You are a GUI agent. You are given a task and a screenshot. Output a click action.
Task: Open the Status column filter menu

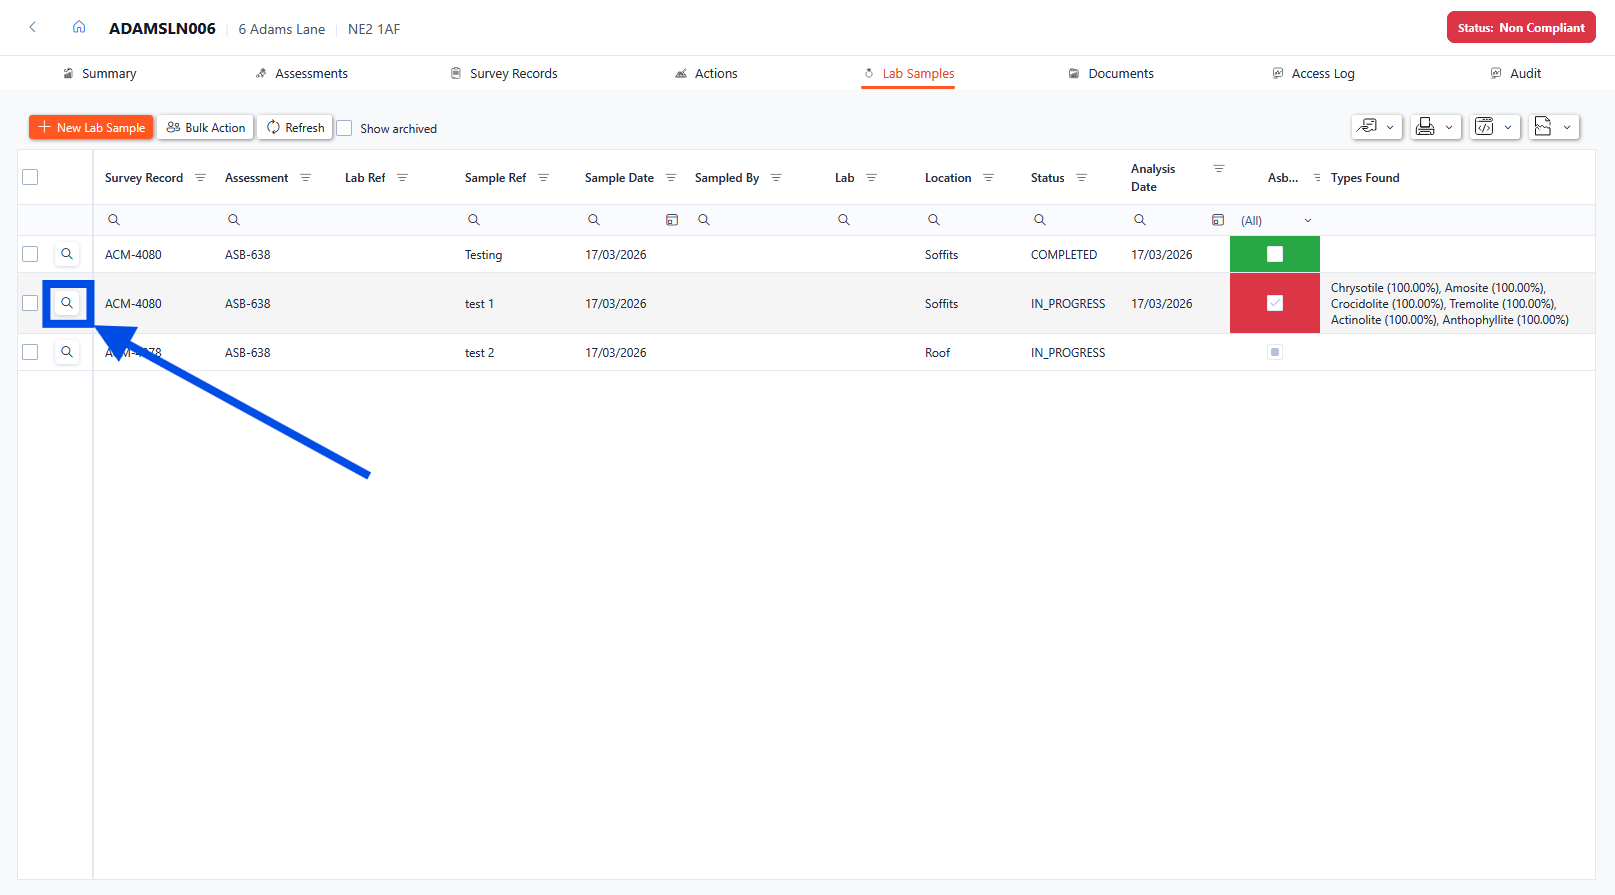click(x=1081, y=178)
